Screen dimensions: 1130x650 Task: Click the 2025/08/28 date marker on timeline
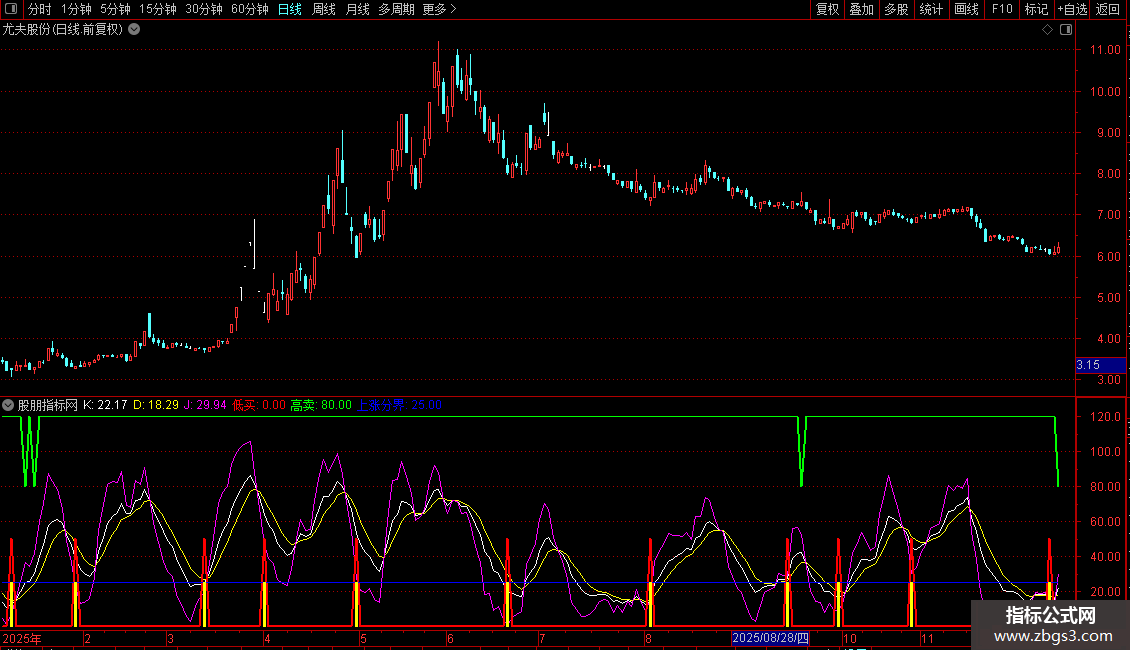point(769,638)
